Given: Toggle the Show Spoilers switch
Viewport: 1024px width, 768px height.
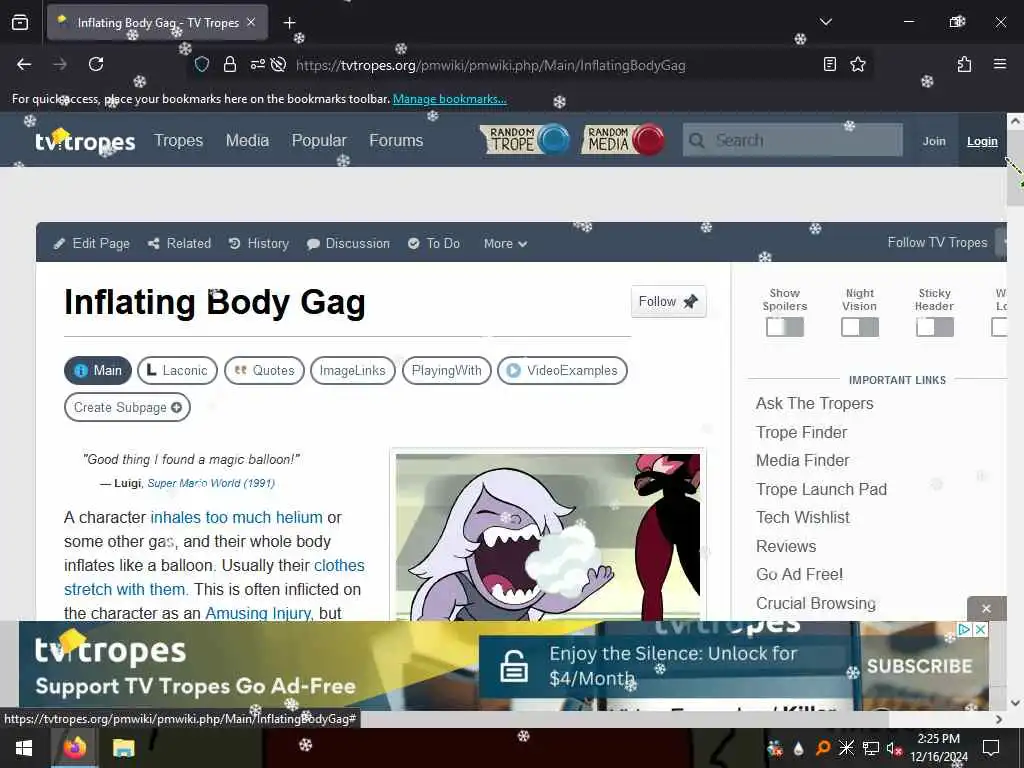Looking at the screenshot, I should tap(785, 327).
